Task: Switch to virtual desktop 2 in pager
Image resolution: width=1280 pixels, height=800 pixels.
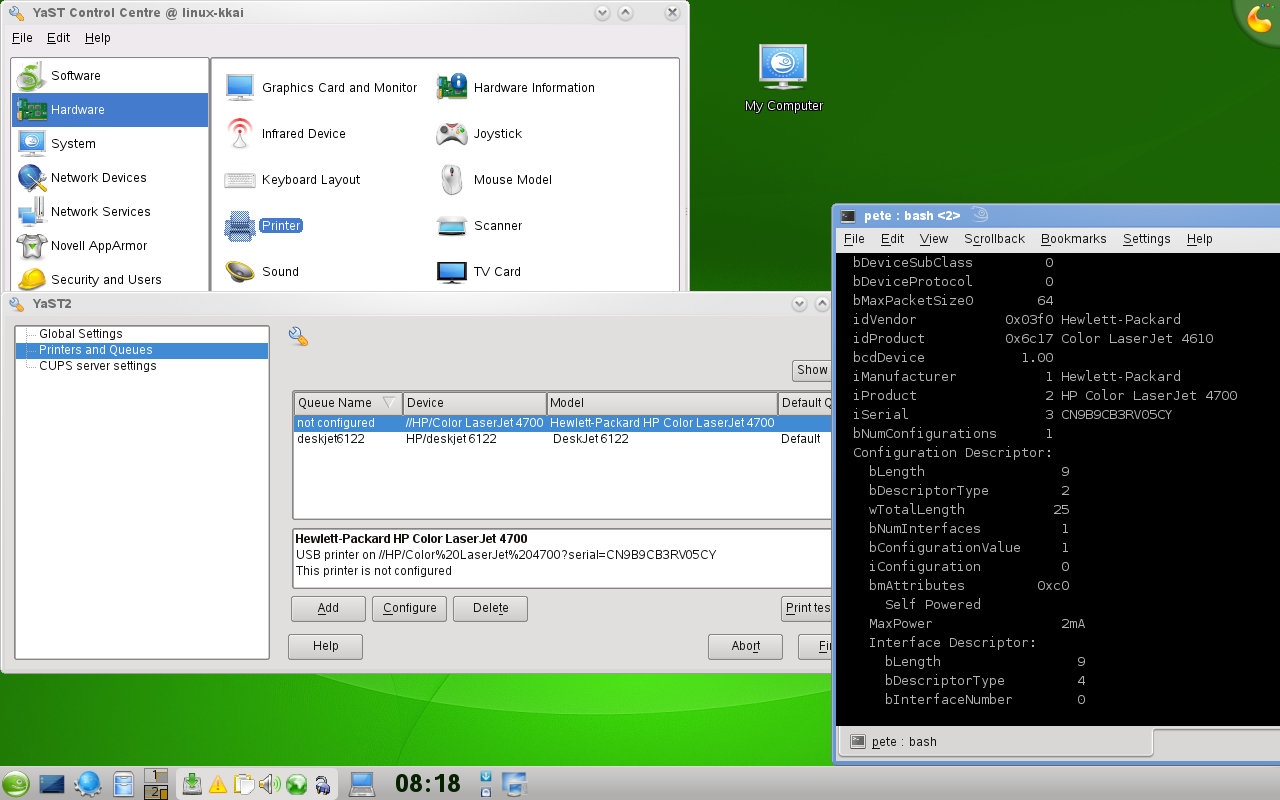Action: tap(156, 792)
